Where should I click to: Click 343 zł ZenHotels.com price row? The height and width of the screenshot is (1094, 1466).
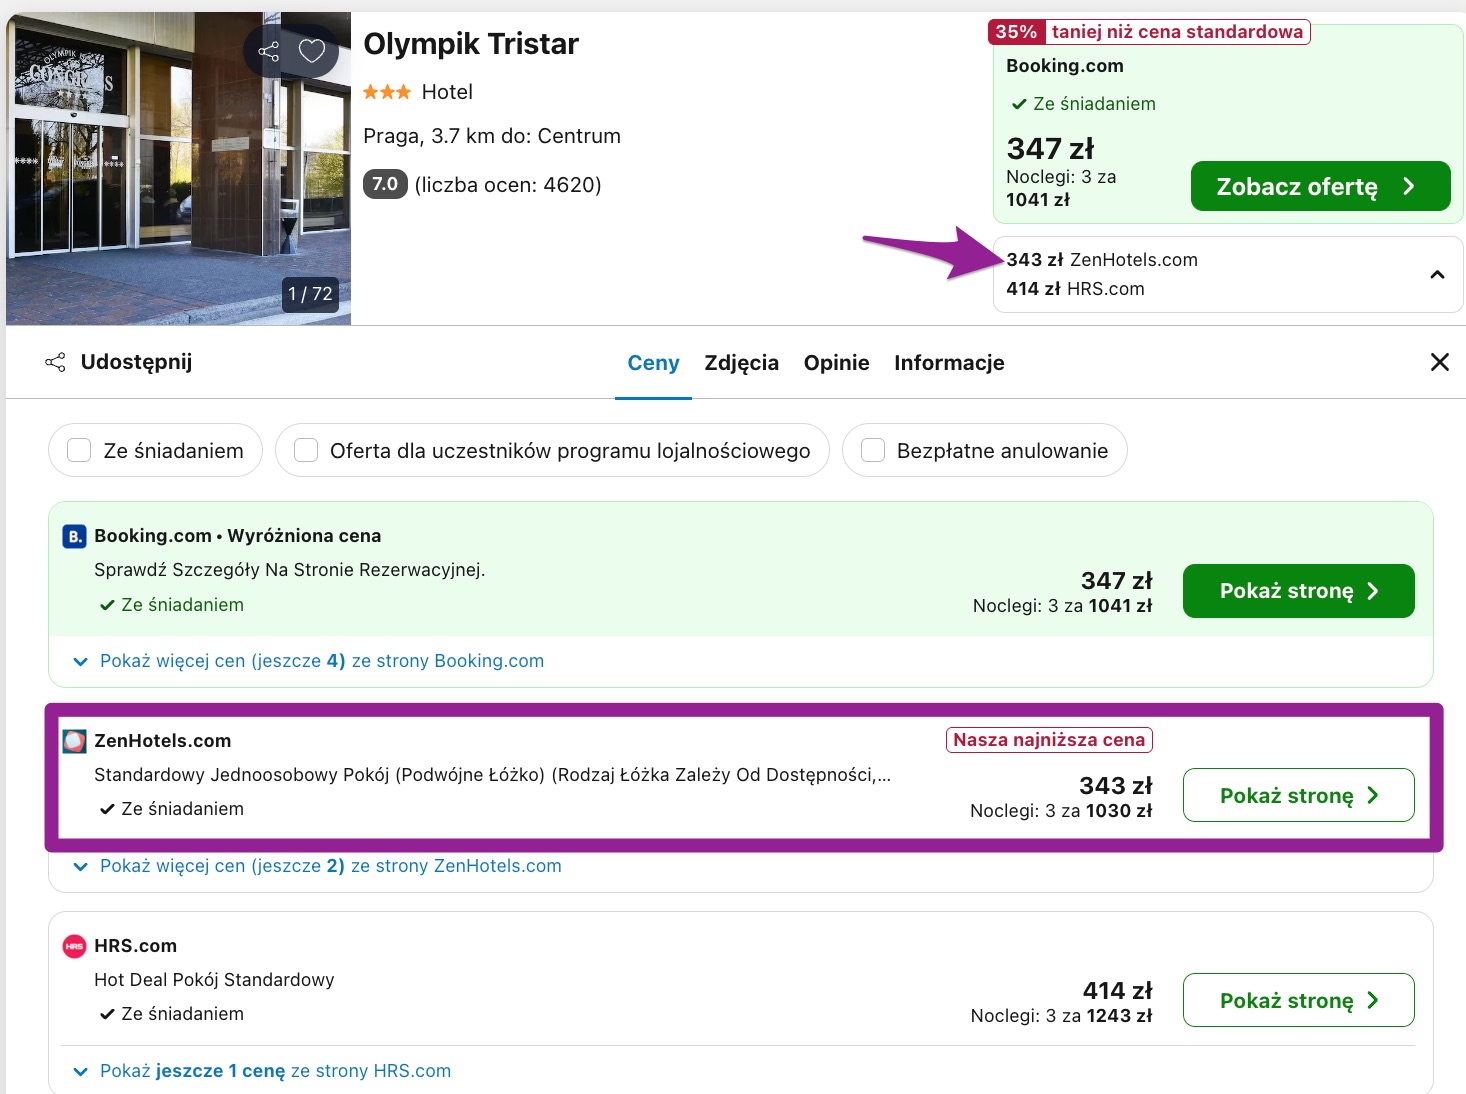click(x=1102, y=260)
